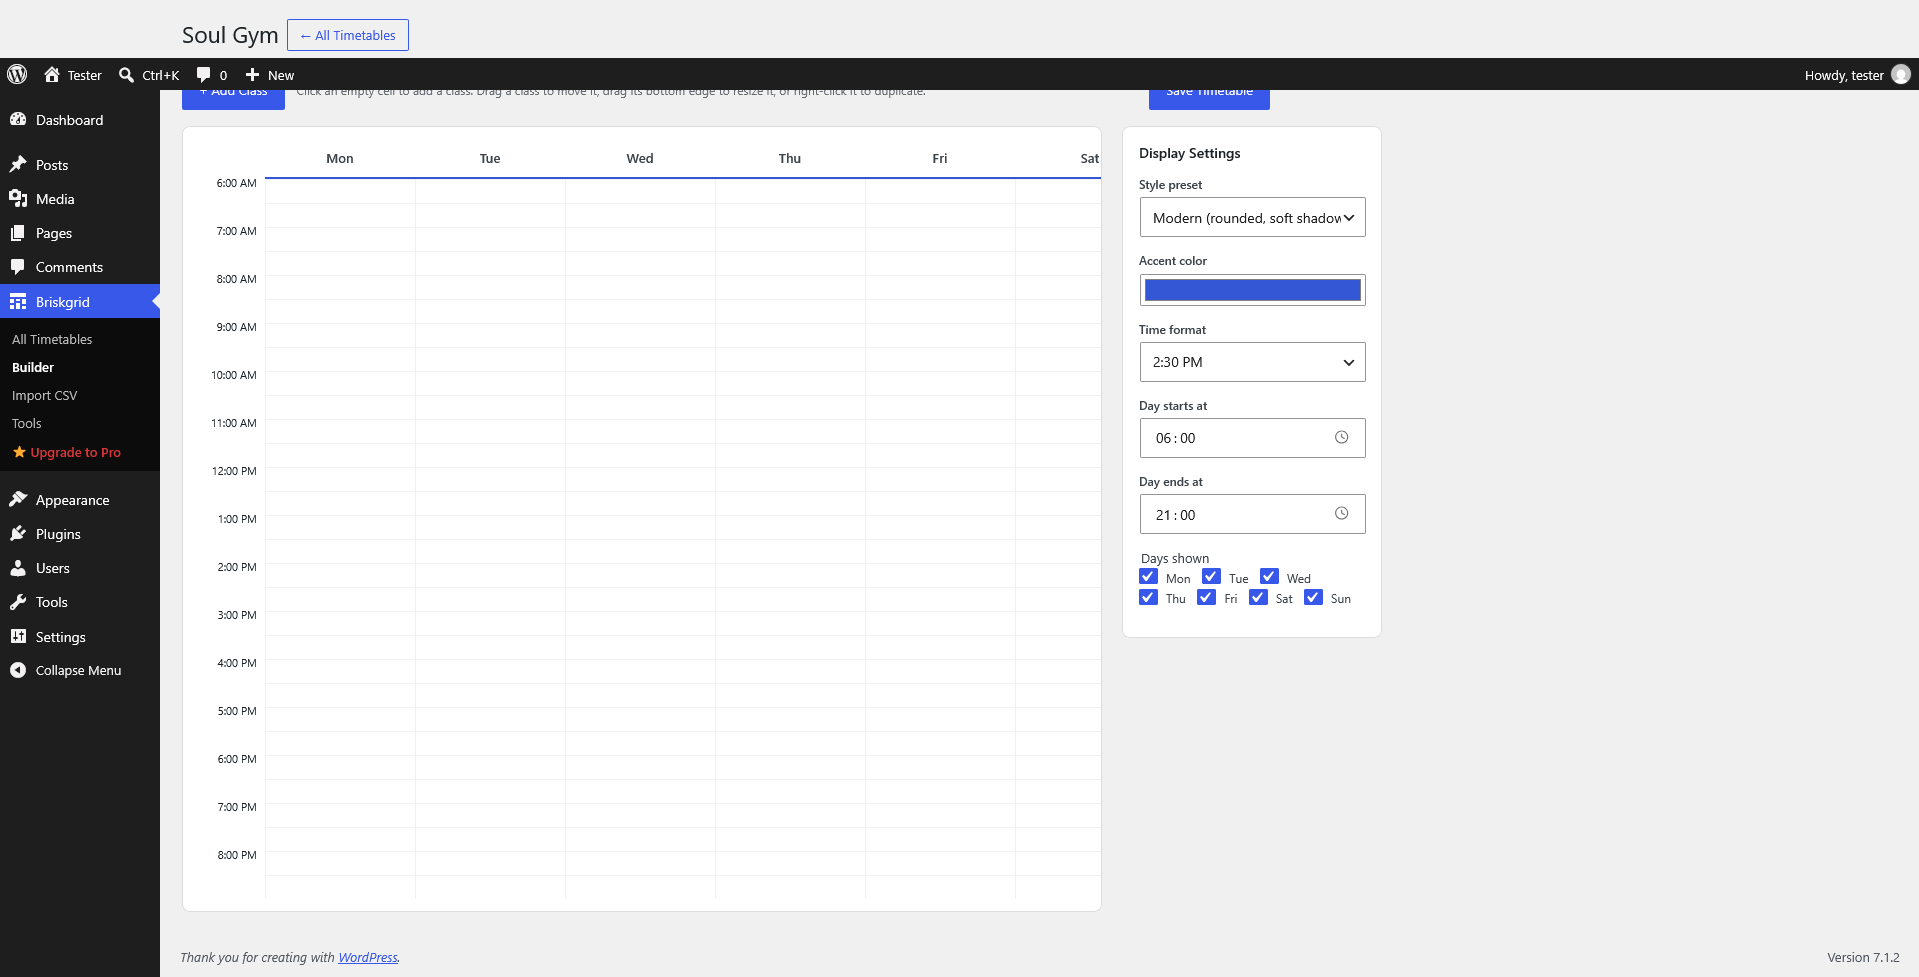
Task: Go to Posts pin icon
Action: click(18, 164)
